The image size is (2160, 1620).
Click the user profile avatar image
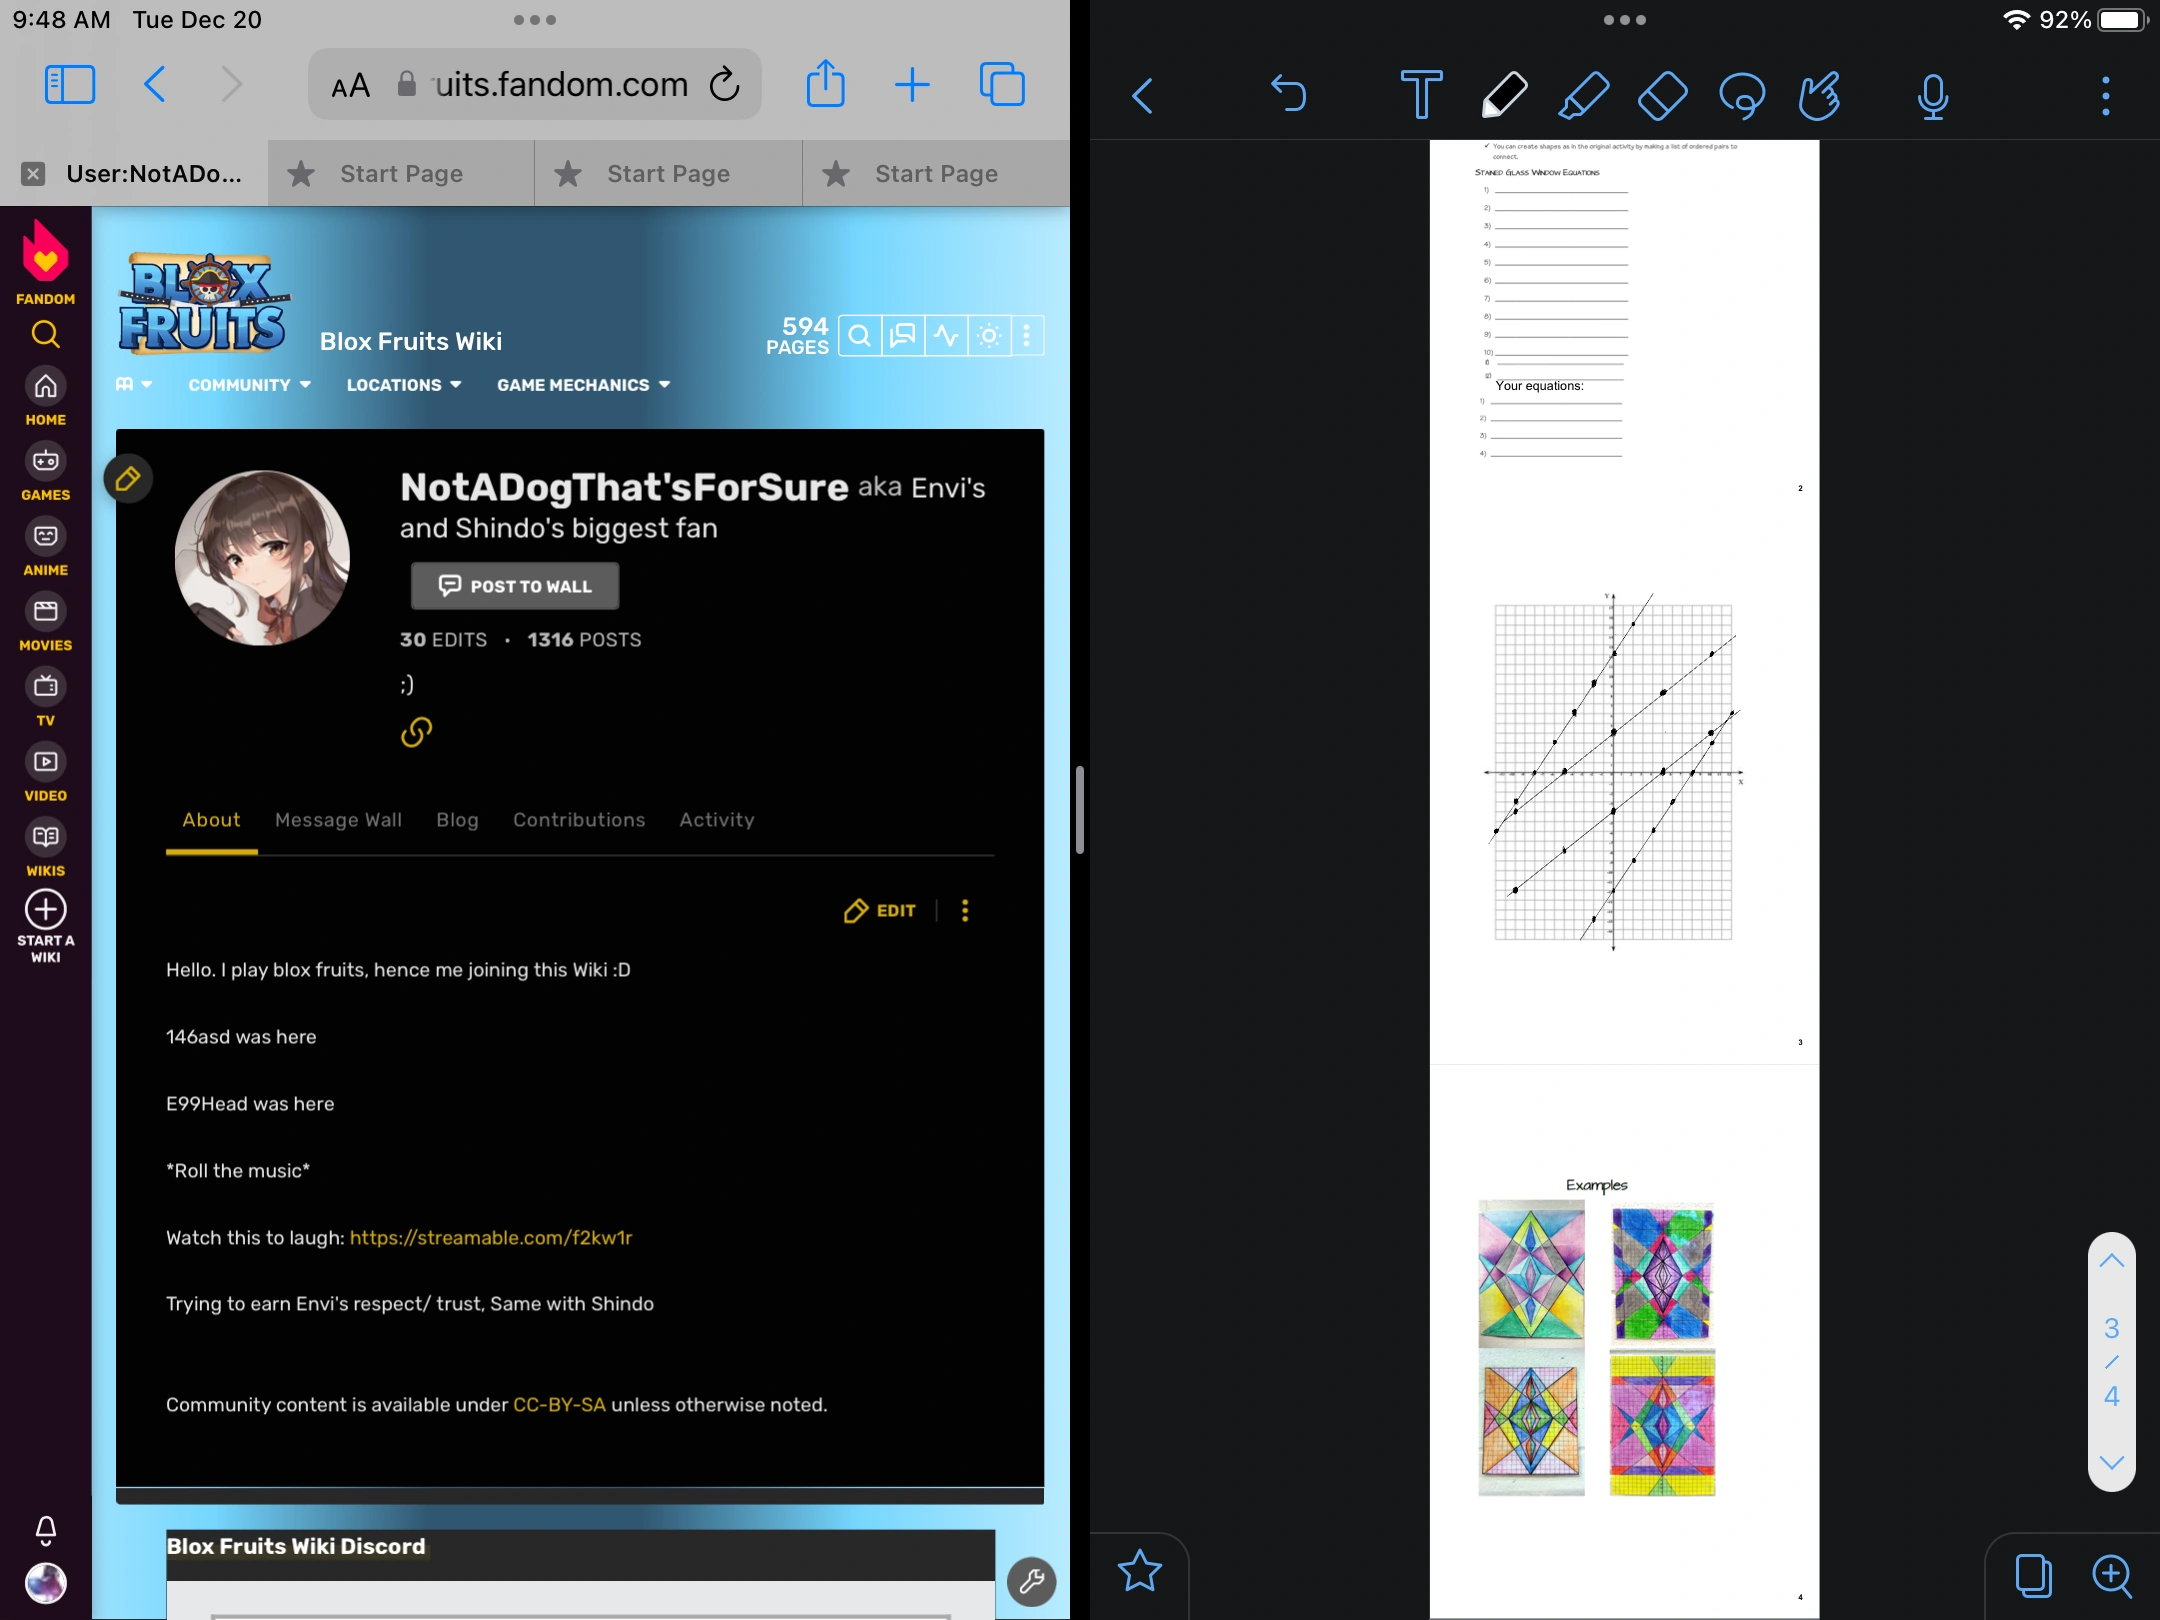click(262, 558)
